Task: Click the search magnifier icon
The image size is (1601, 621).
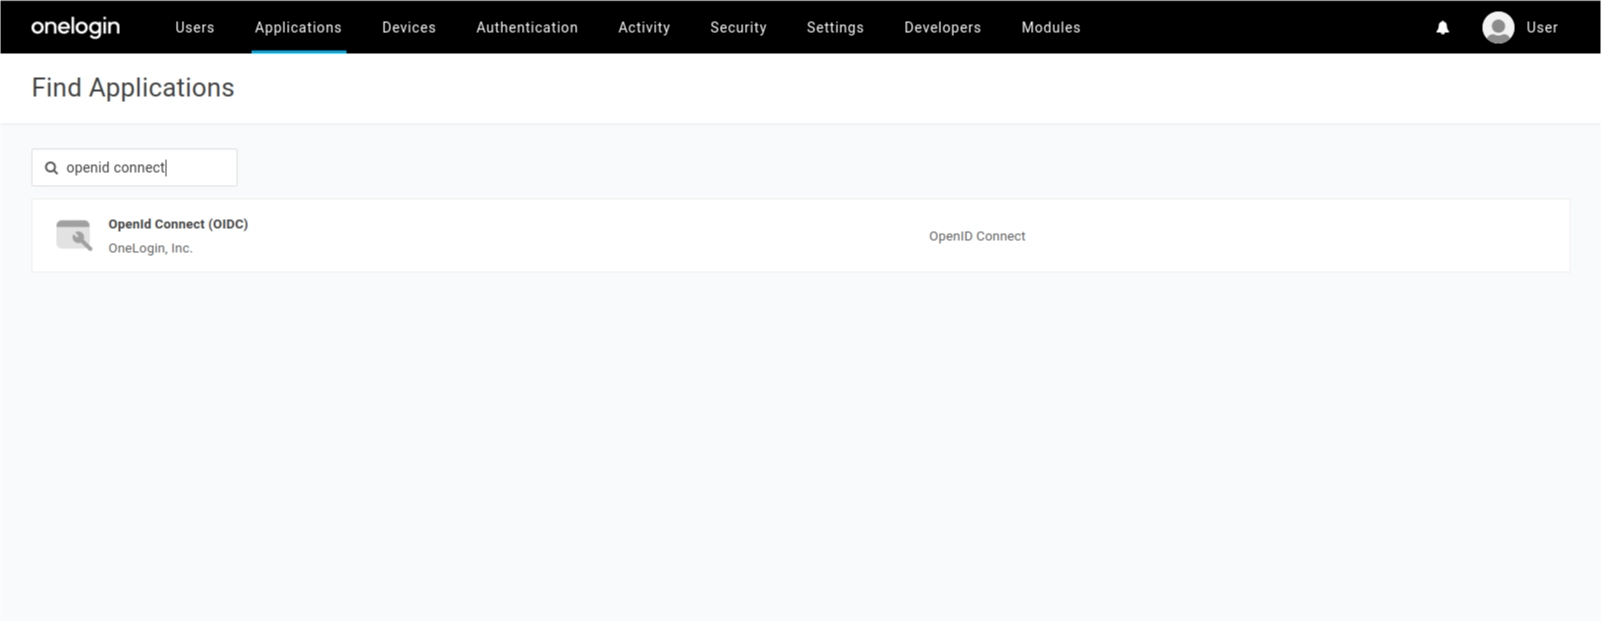Action: [51, 168]
